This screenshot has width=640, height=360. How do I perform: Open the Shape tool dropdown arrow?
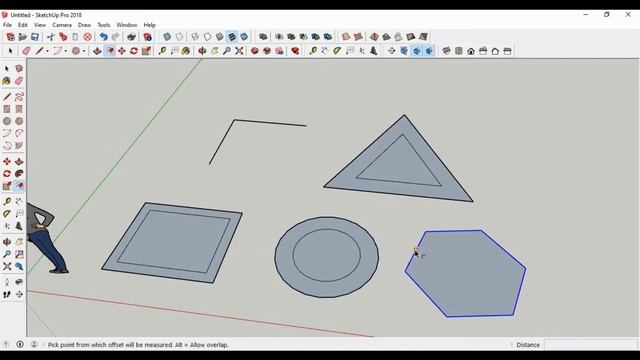[x=84, y=51]
